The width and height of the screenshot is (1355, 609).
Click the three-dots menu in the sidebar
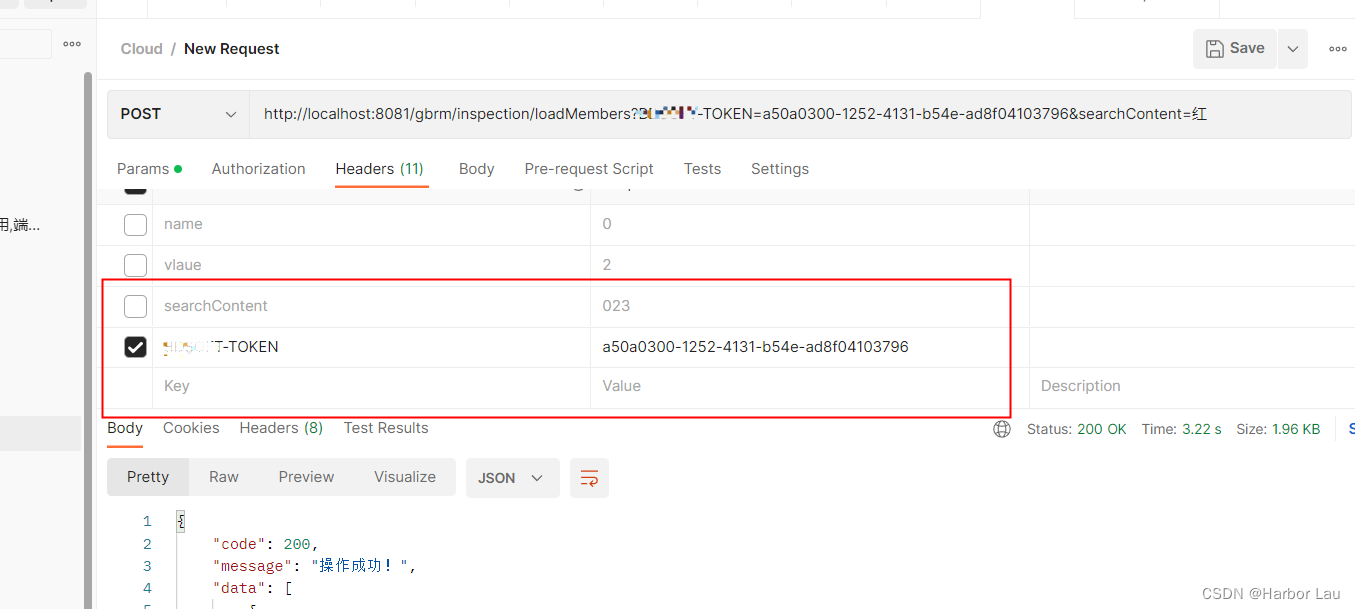coord(71,43)
